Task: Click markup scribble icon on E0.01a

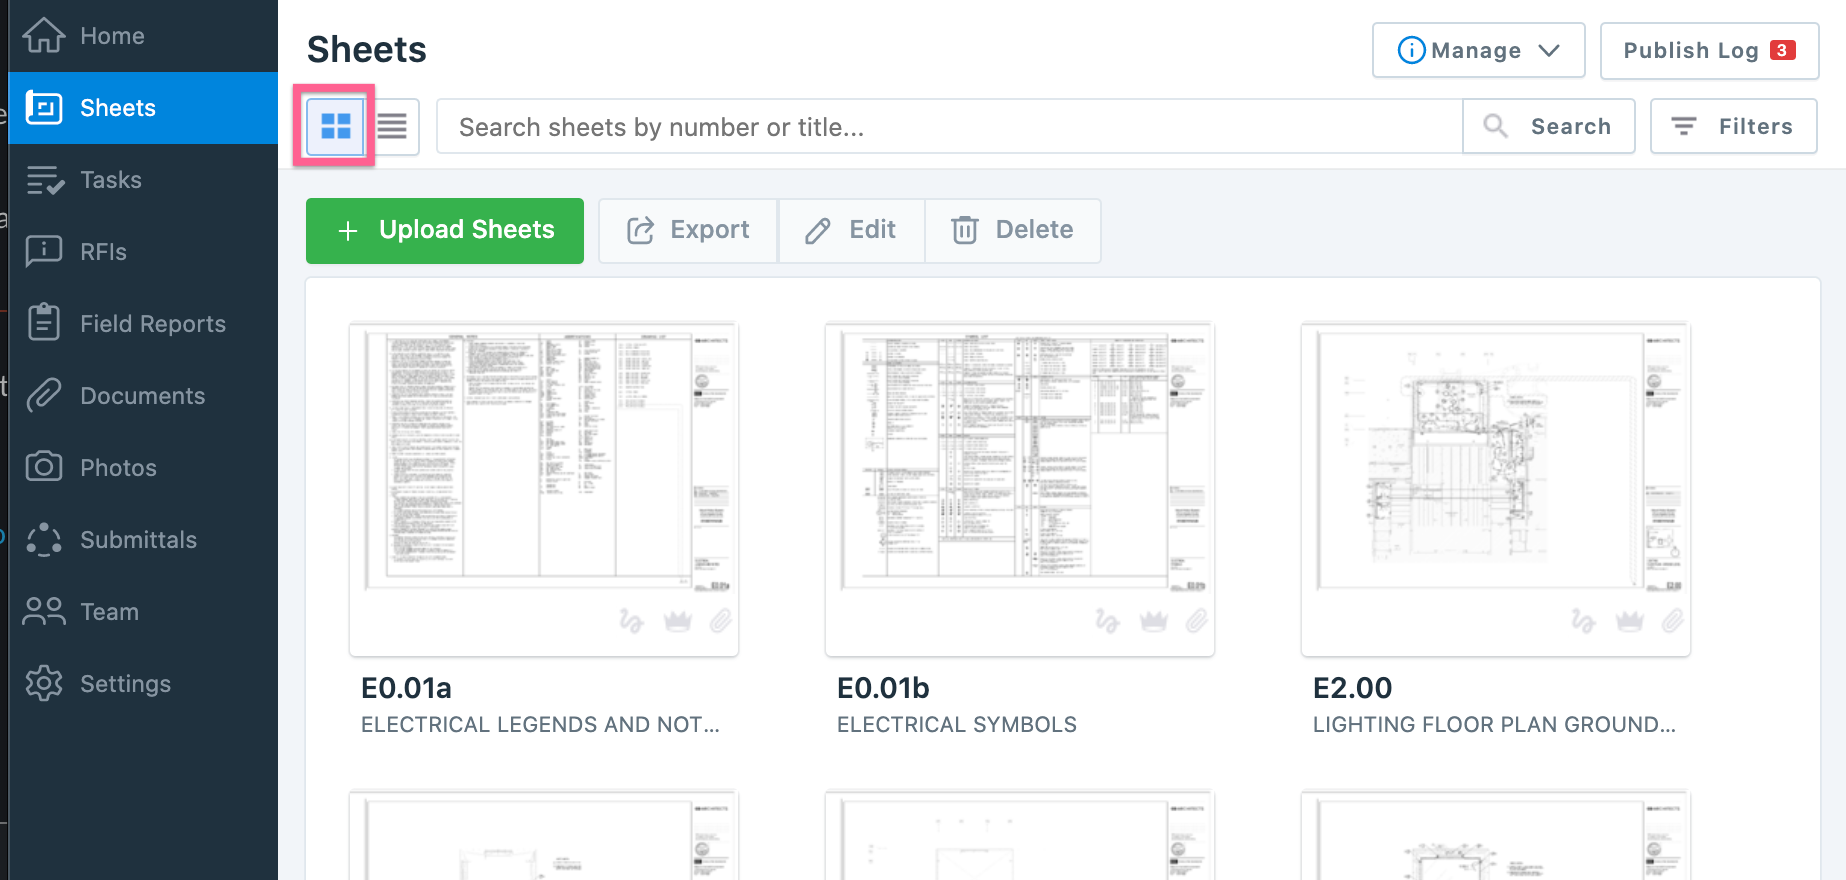Action: tap(631, 621)
